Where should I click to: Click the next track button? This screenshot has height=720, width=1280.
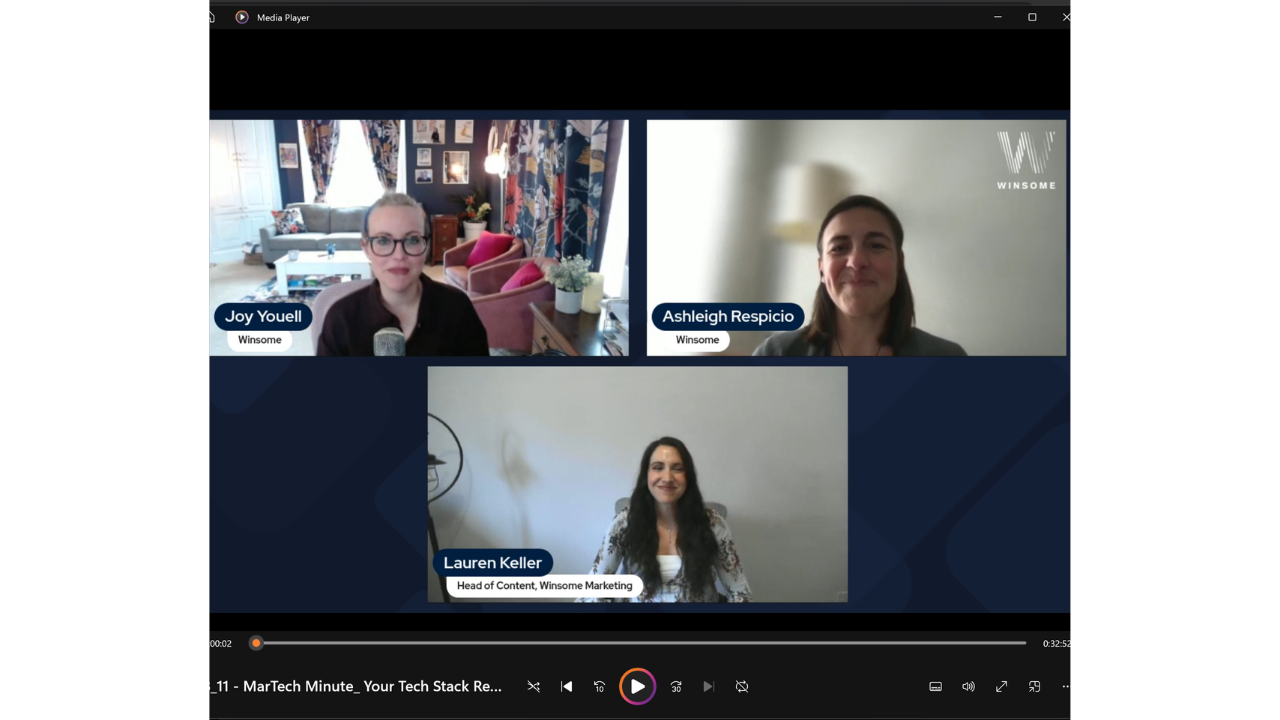[708, 687]
